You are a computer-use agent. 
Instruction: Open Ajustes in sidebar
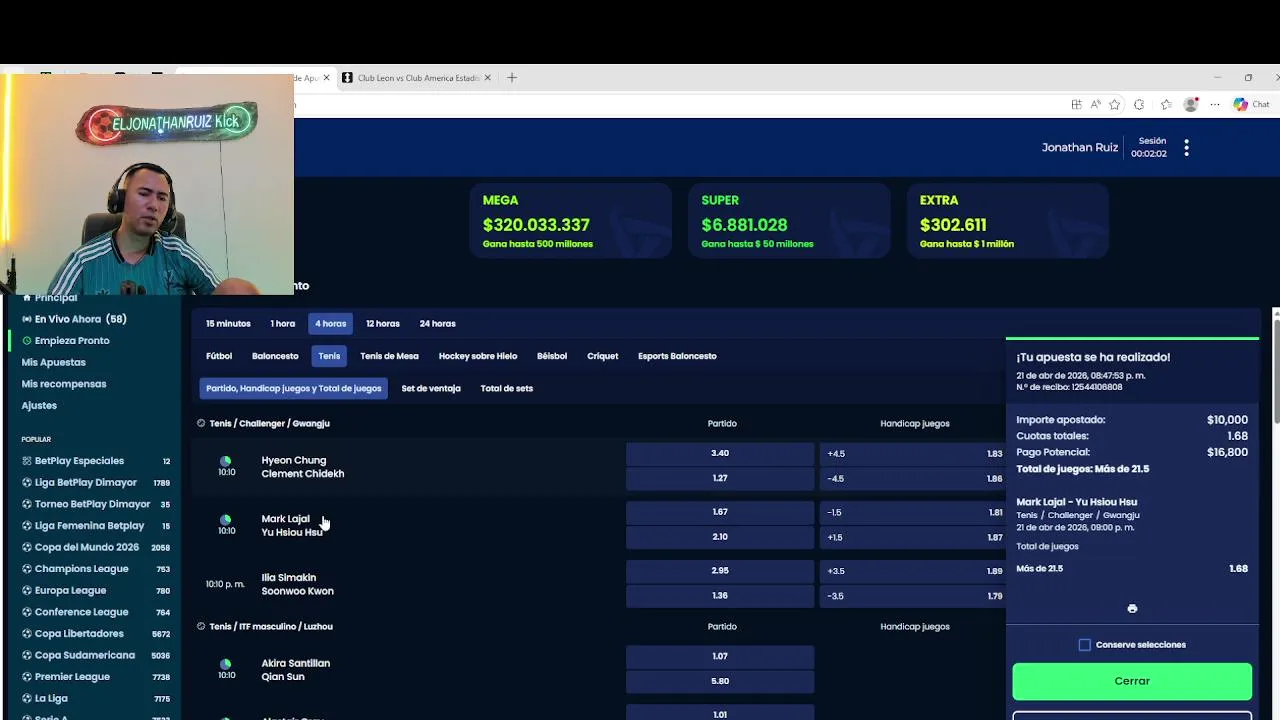[39, 406]
